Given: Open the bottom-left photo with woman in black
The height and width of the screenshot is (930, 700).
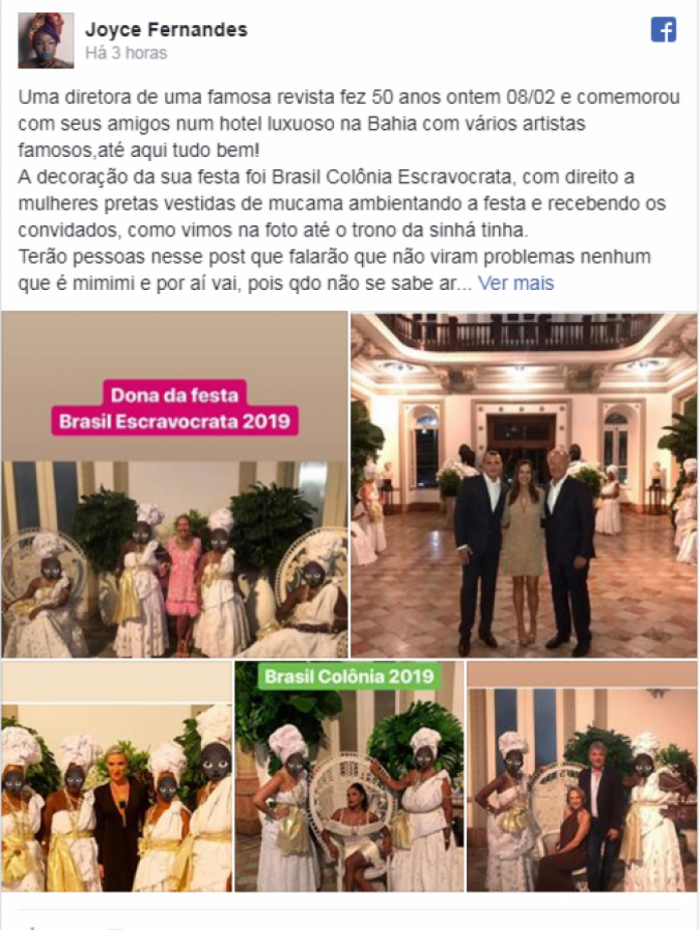Looking at the screenshot, I should tap(116, 776).
